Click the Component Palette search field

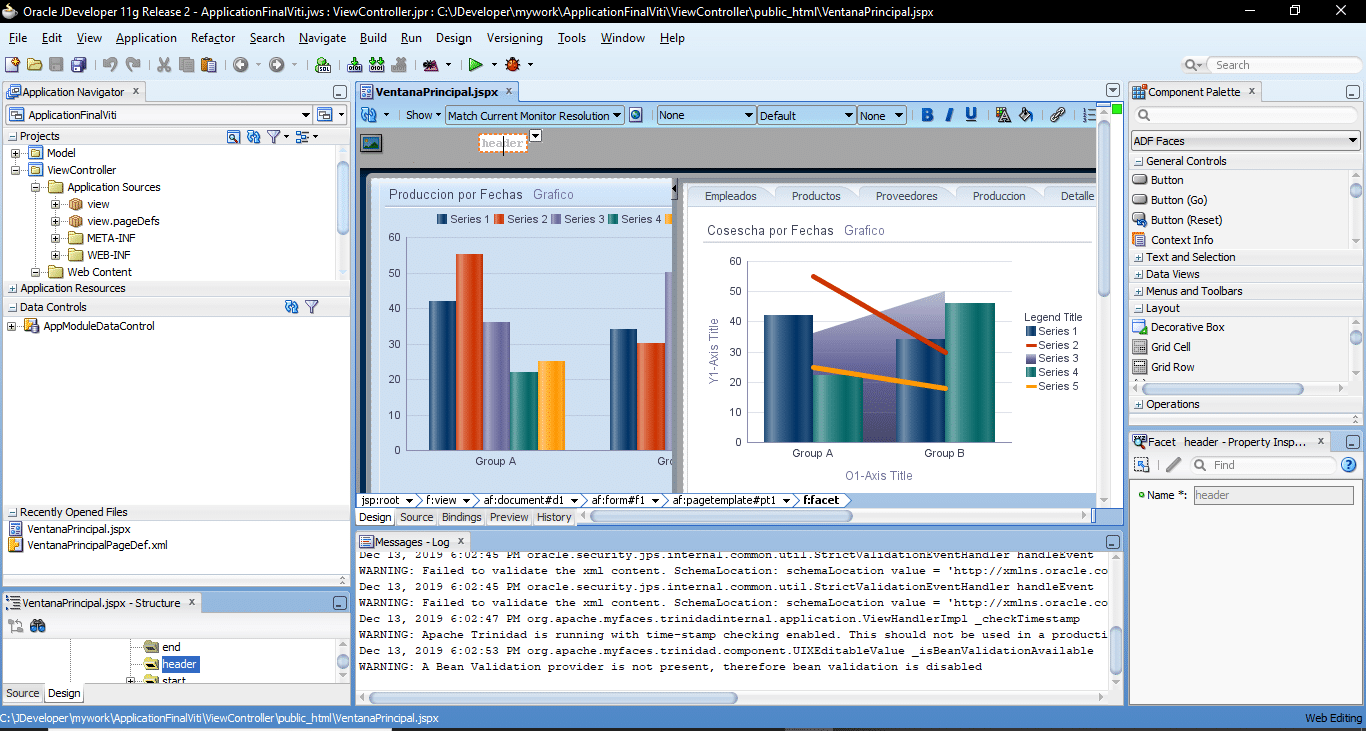1244,115
